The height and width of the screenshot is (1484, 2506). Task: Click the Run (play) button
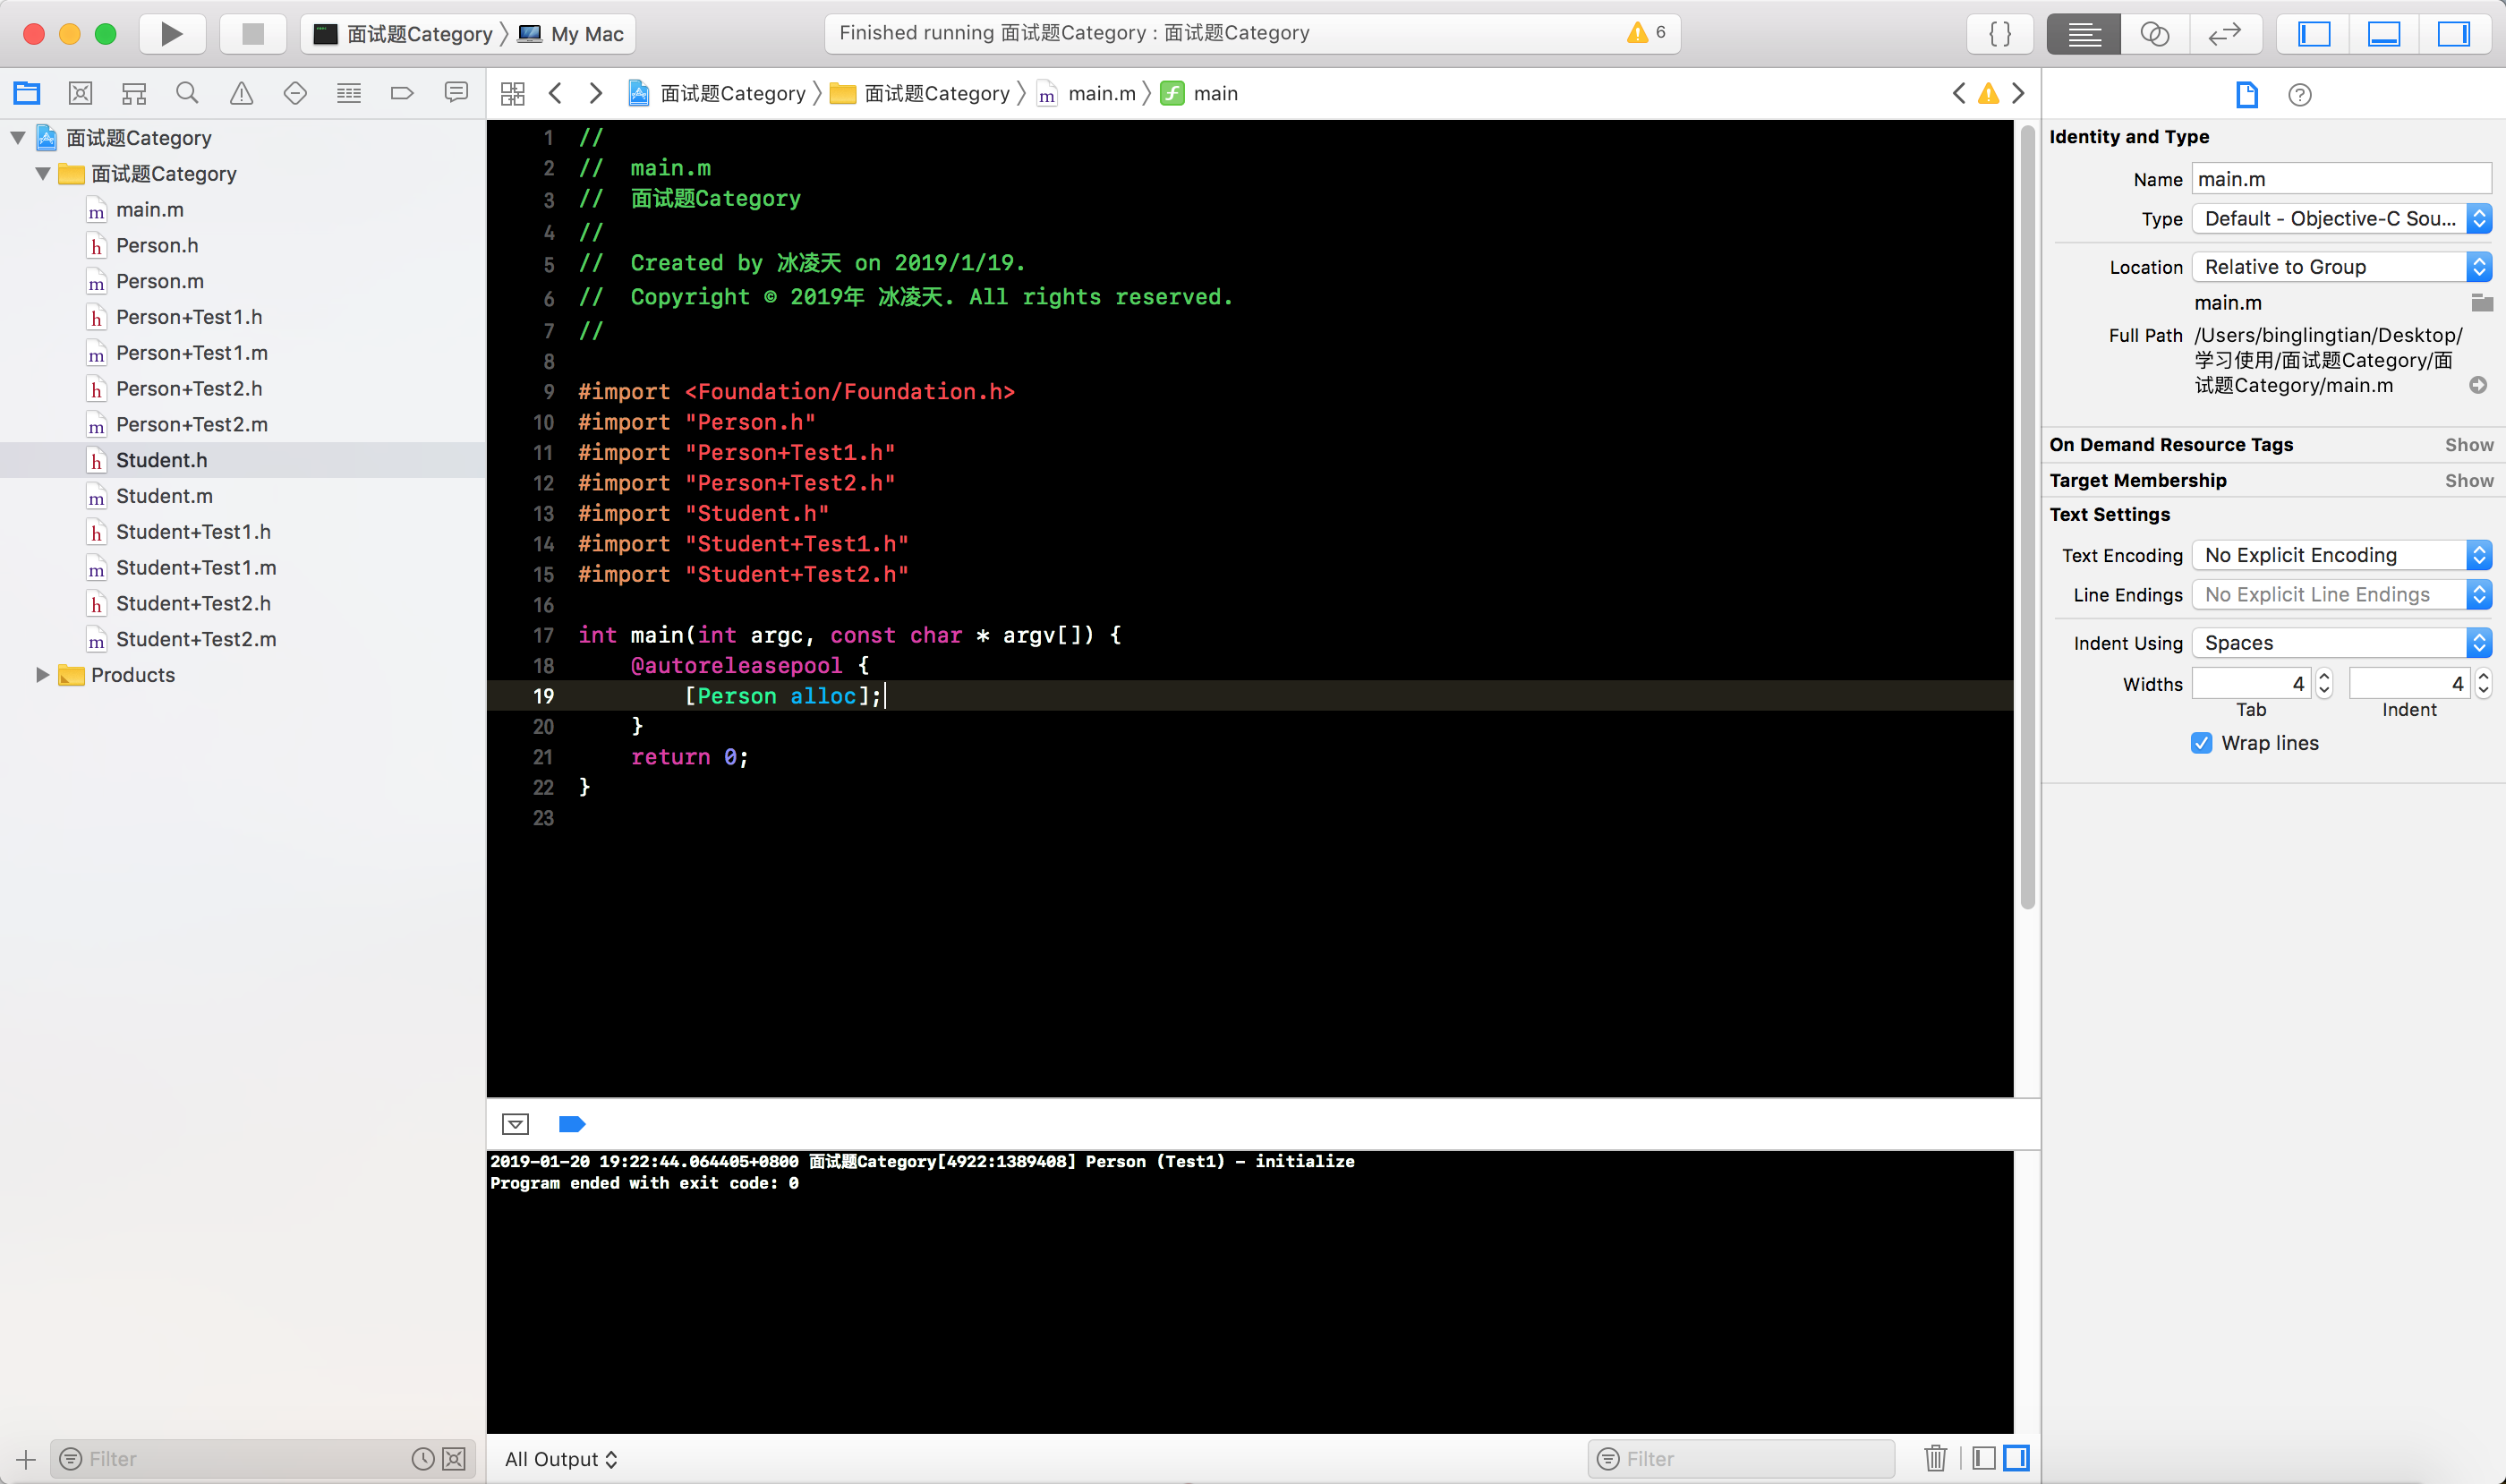click(x=171, y=34)
